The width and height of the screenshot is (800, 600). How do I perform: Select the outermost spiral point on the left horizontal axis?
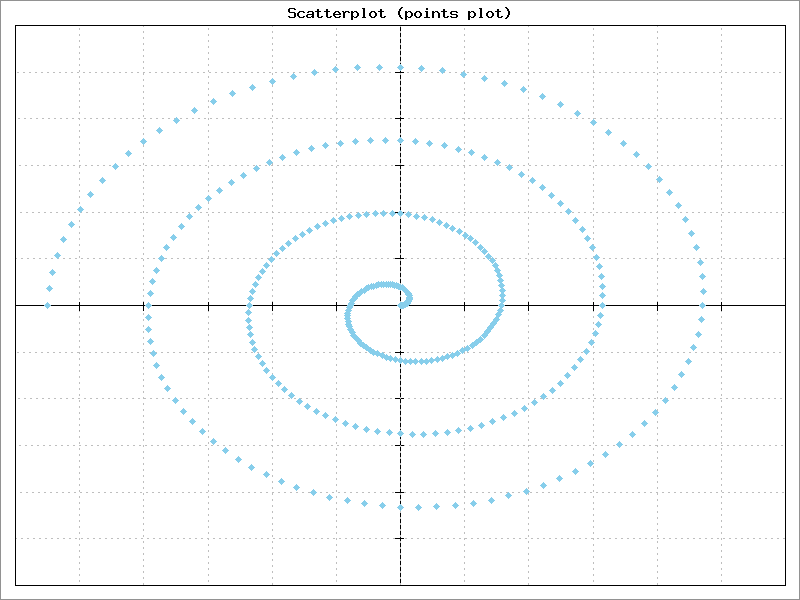(47, 305)
